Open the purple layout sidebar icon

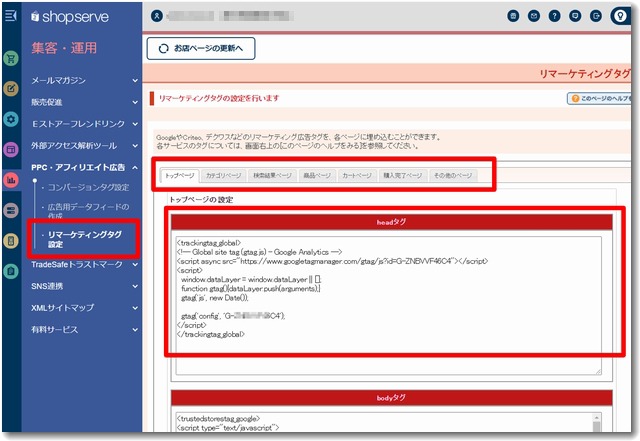coord(11,149)
